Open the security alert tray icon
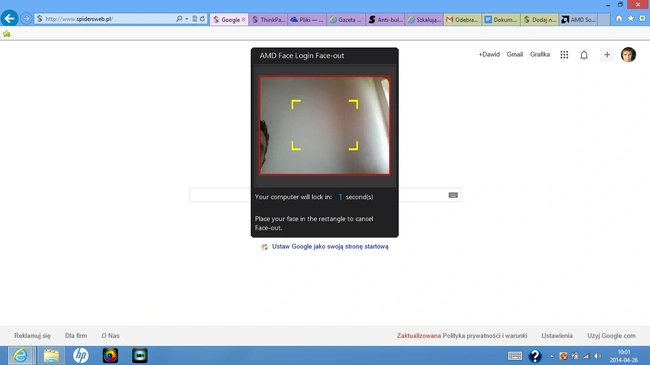This screenshot has width=650, height=365. click(x=563, y=356)
